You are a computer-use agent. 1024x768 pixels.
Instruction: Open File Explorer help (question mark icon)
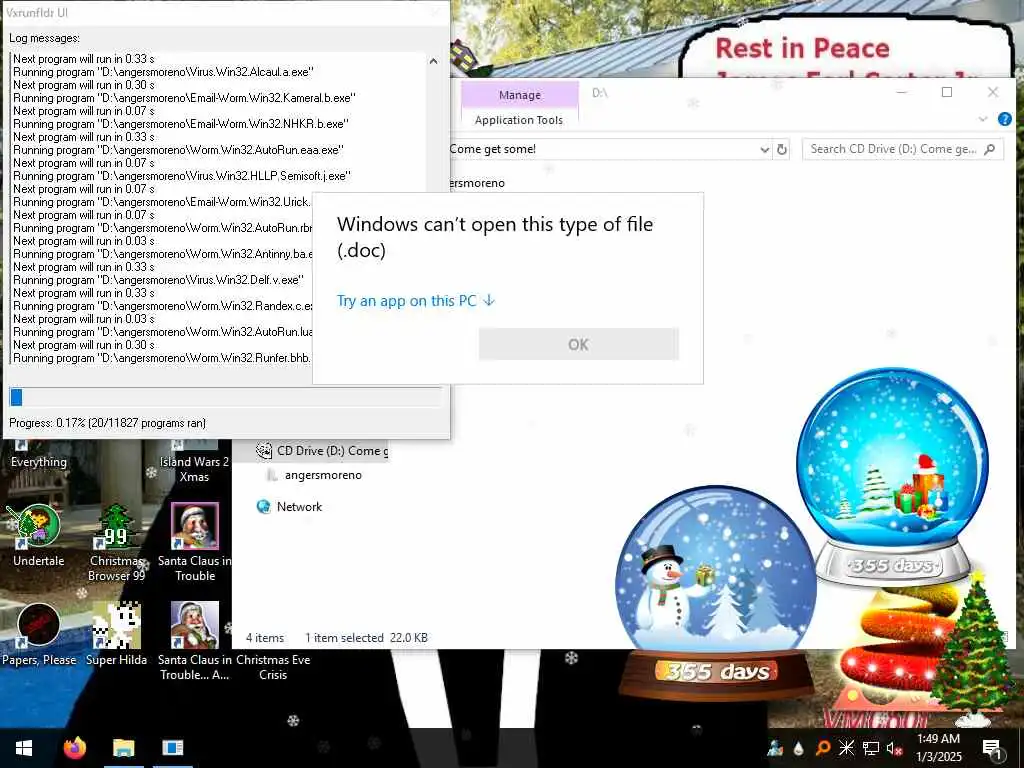click(x=1004, y=119)
